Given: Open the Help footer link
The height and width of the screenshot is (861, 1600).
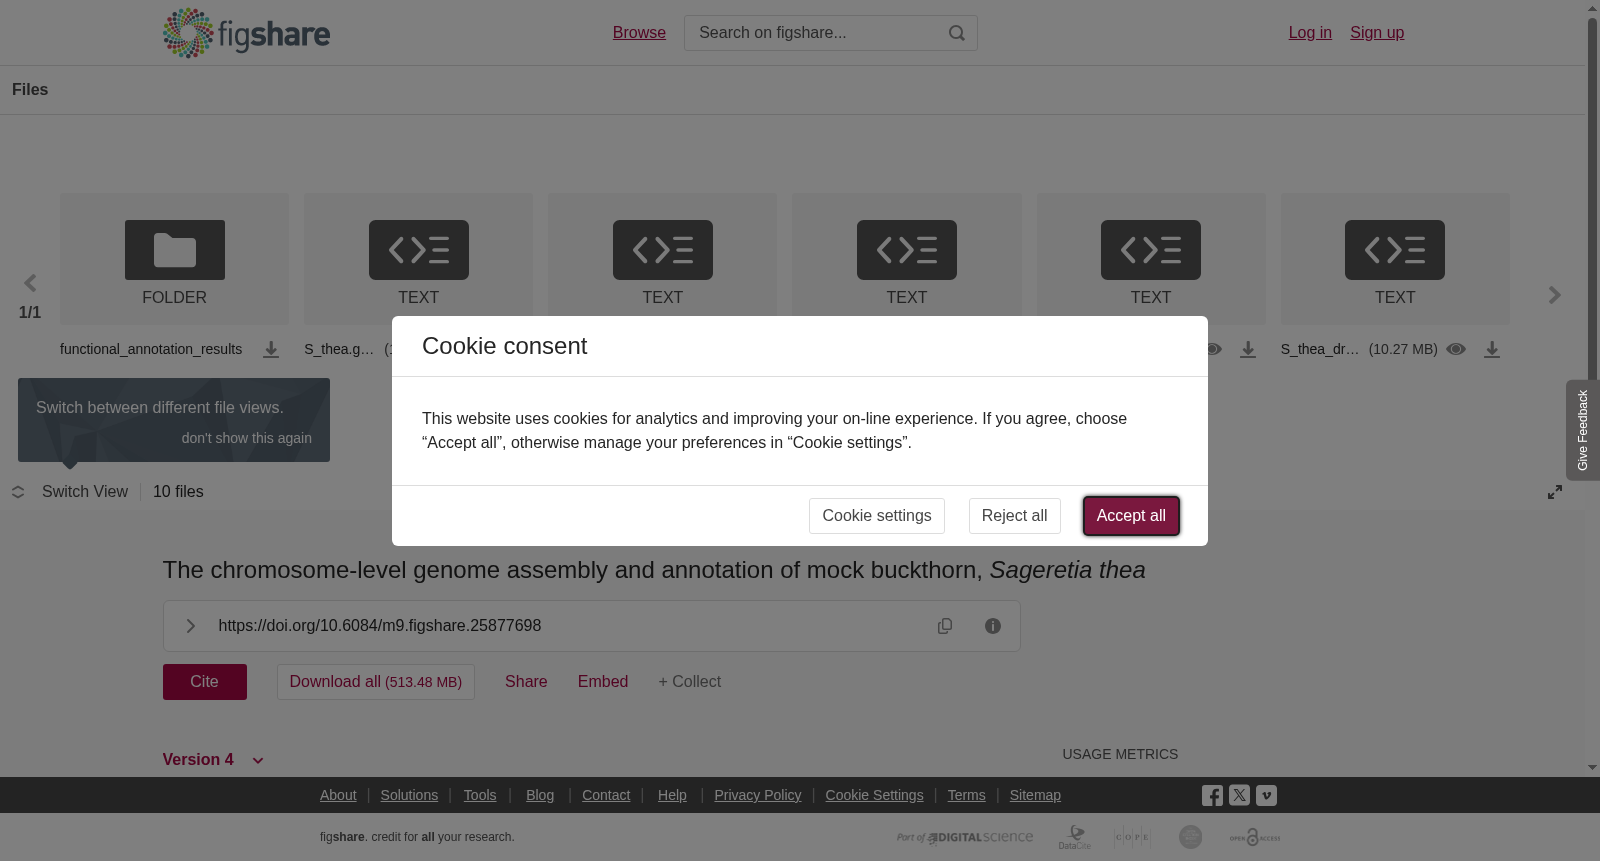Looking at the screenshot, I should pyautogui.click(x=672, y=795).
